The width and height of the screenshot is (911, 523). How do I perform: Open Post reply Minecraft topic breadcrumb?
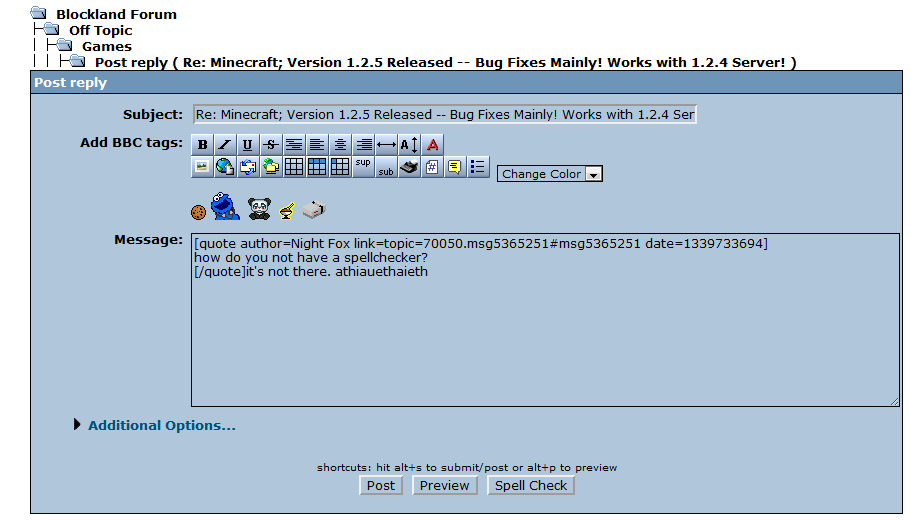[x=446, y=62]
